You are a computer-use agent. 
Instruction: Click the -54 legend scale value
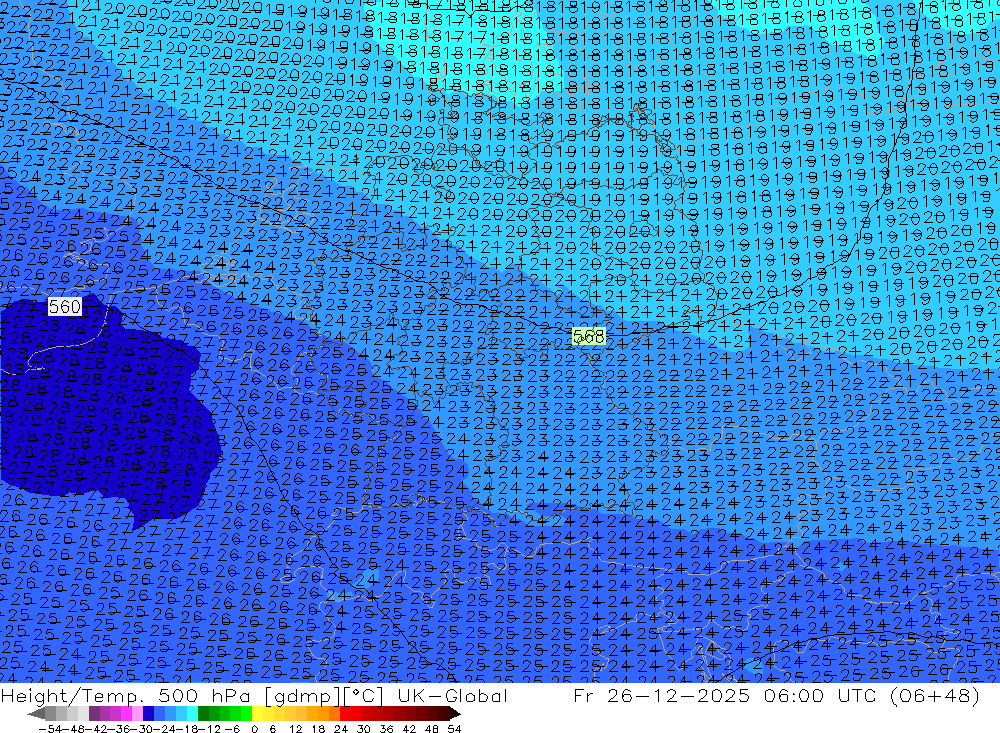(x=49, y=729)
